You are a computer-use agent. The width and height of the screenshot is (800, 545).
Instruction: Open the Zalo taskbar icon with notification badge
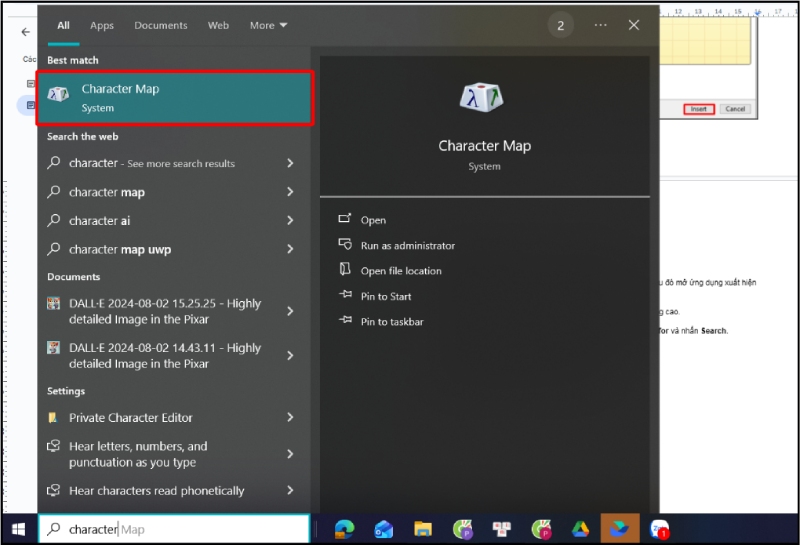659,529
